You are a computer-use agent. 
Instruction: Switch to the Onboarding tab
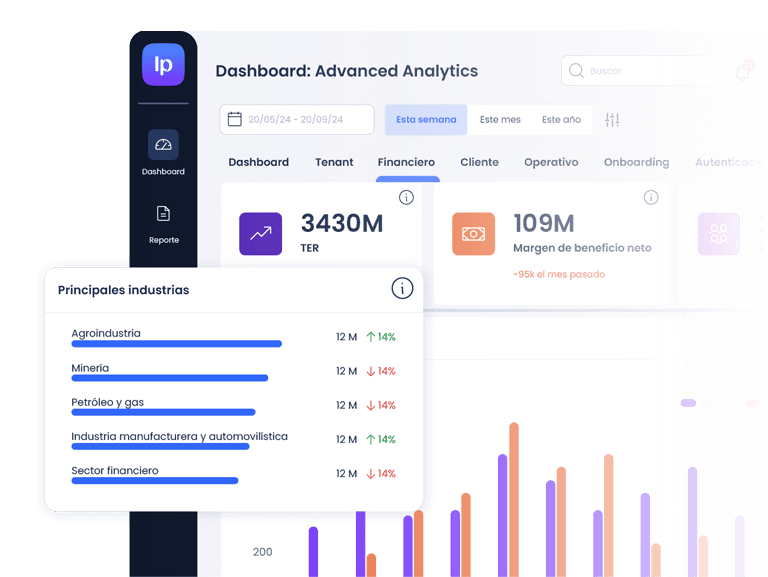(636, 162)
